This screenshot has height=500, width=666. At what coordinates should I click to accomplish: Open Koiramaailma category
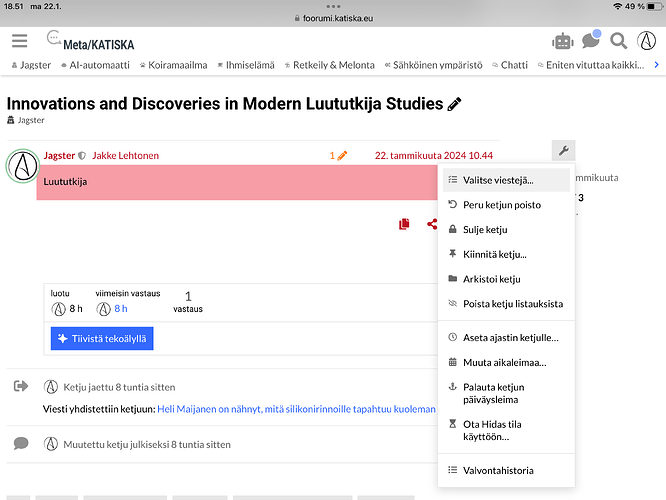click(x=173, y=65)
